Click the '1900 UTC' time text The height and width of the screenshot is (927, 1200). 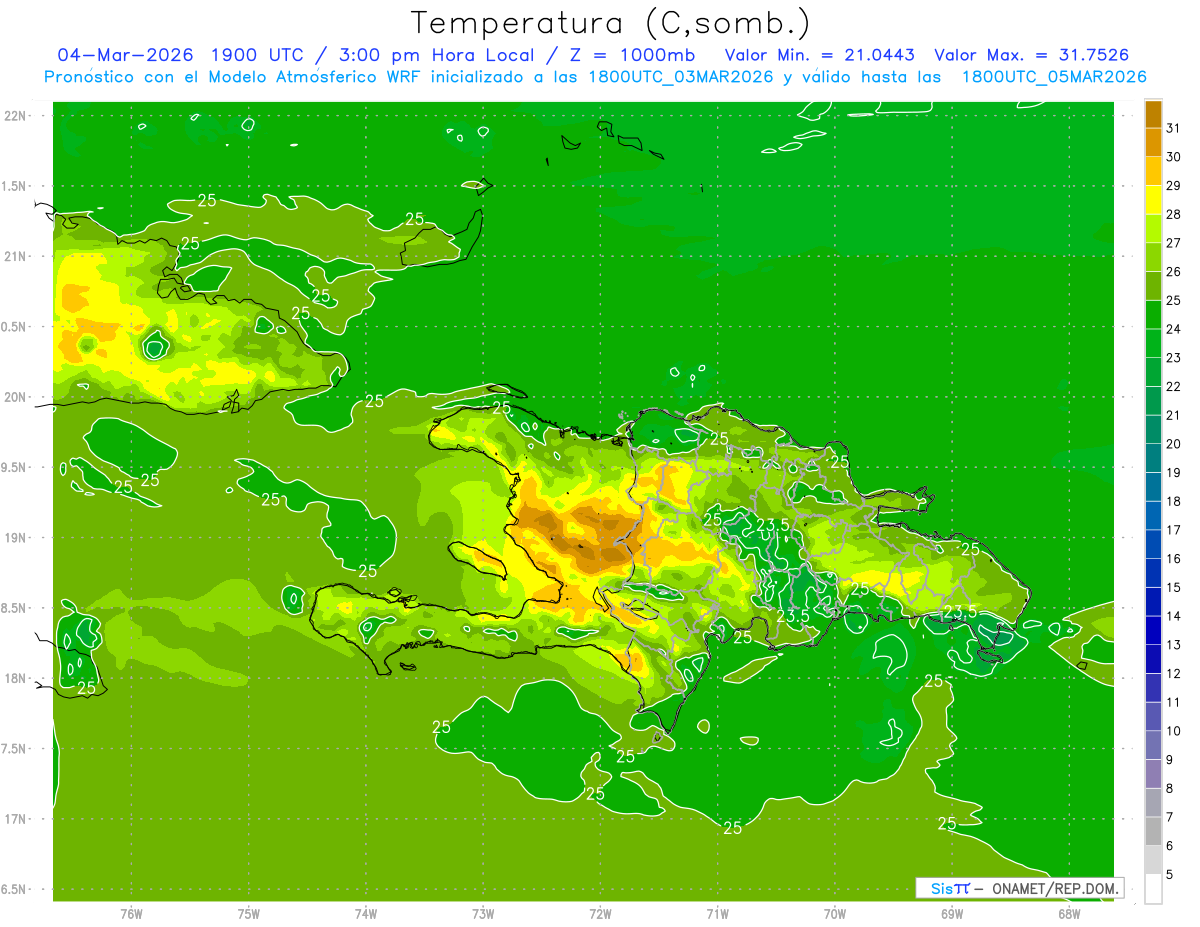coord(257,55)
